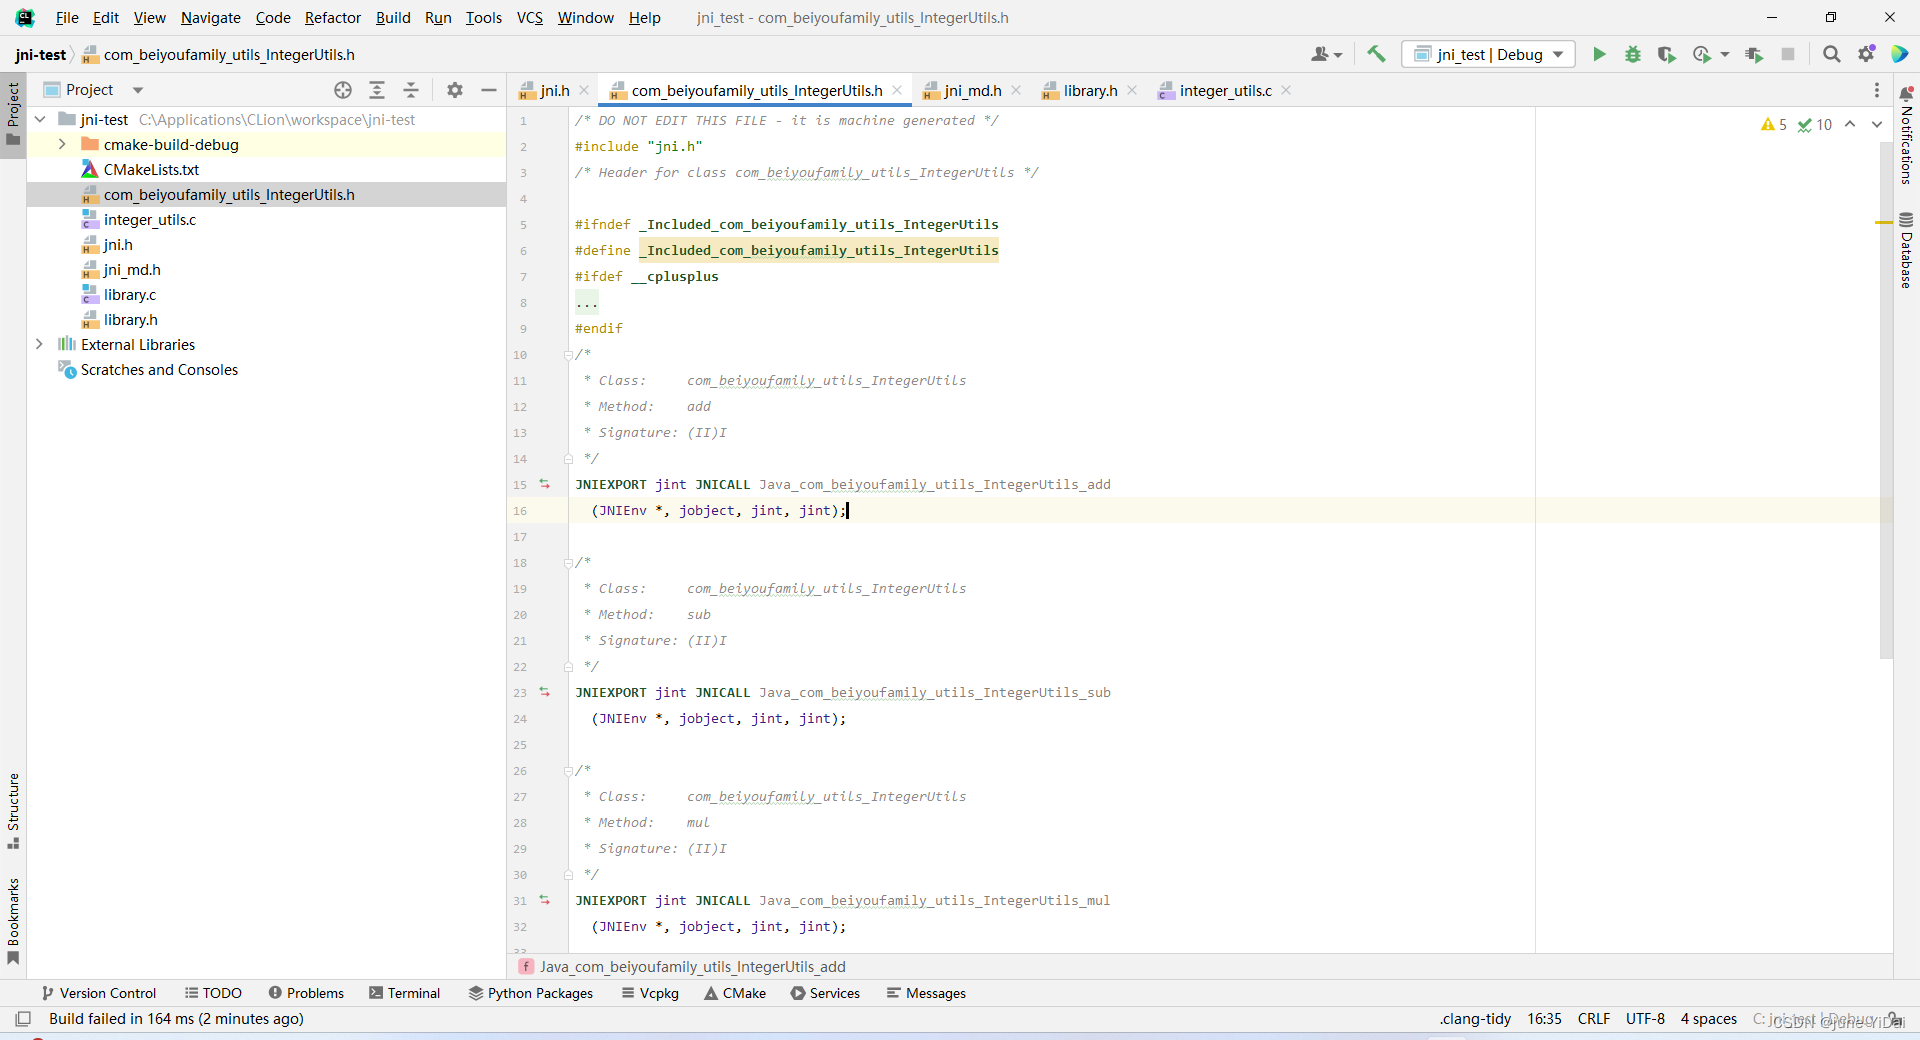Click gutter navigation icon on line 23
This screenshot has width=1920, height=1040.
click(545, 692)
